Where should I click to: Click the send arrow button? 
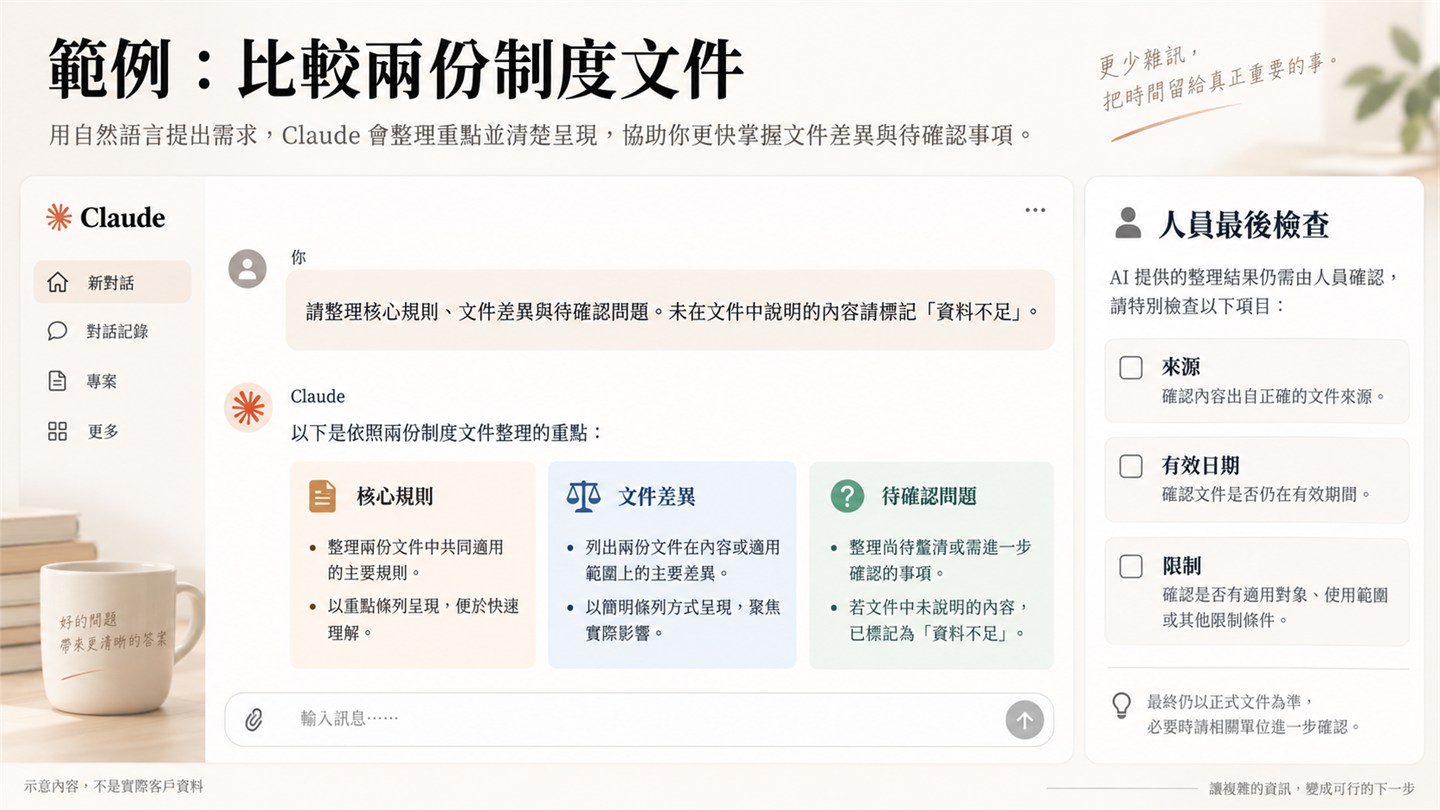[x=1024, y=719]
